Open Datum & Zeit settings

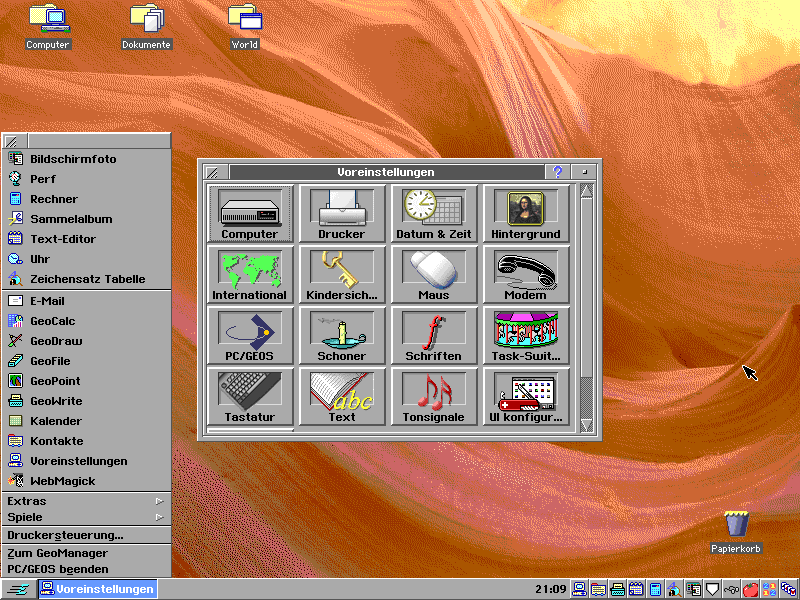(x=434, y=213)
